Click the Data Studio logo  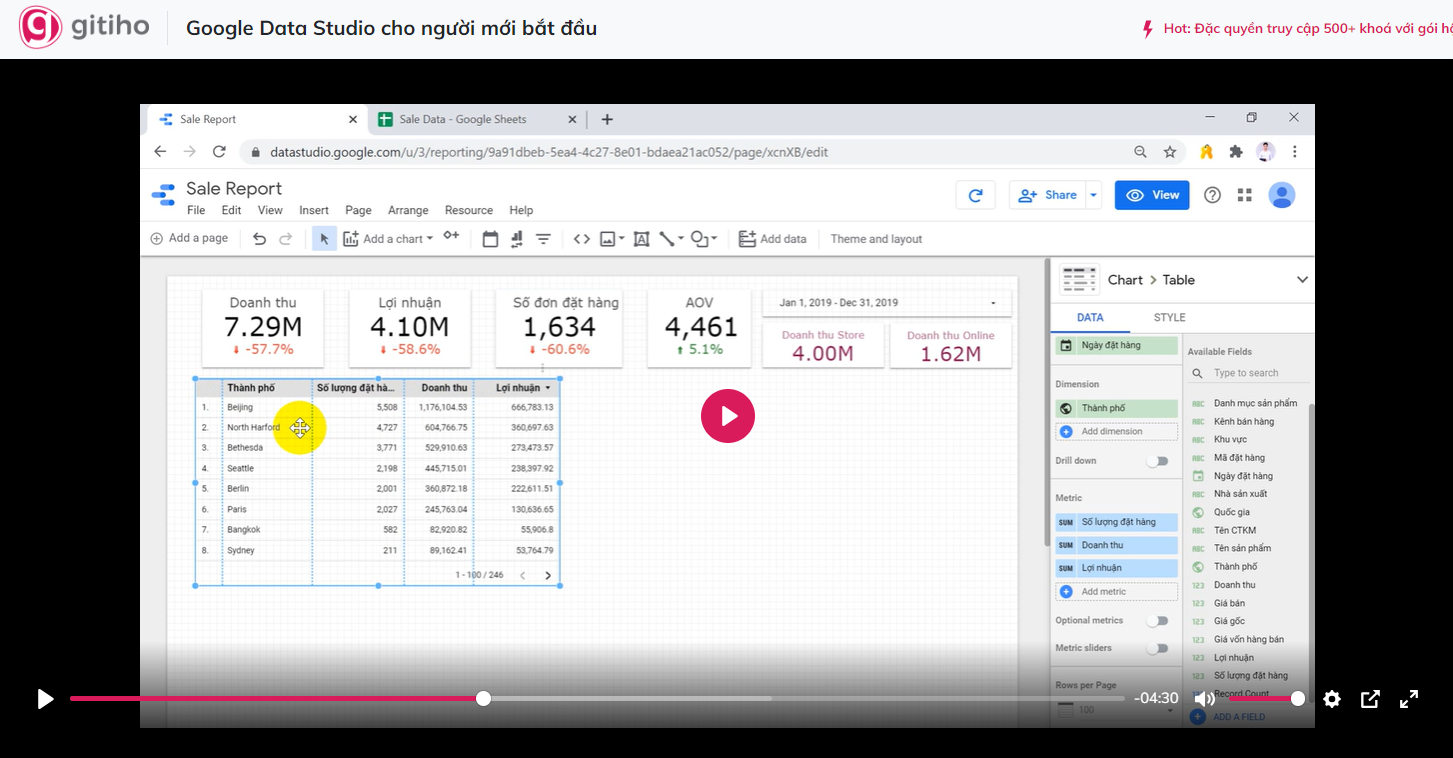163,195
